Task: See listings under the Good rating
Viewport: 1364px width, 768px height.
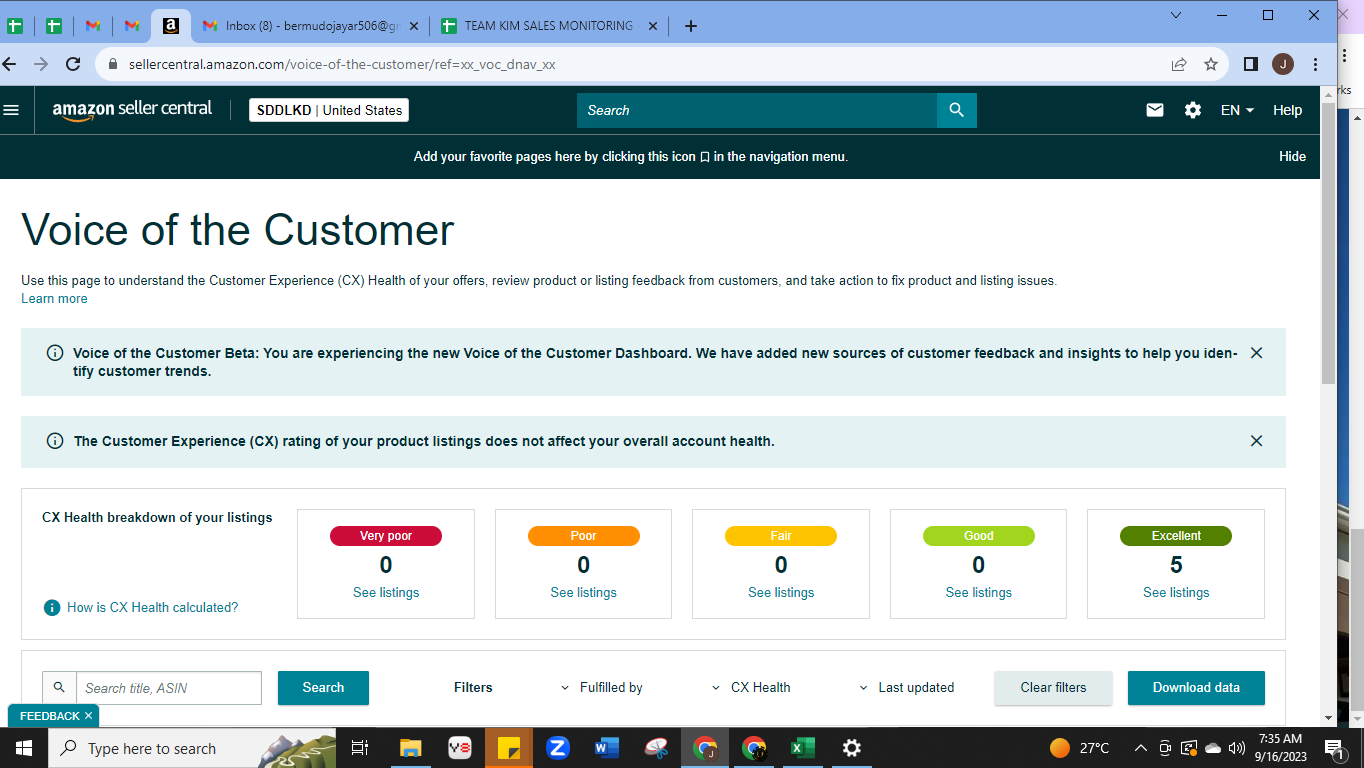Action: tap(979, 593)
